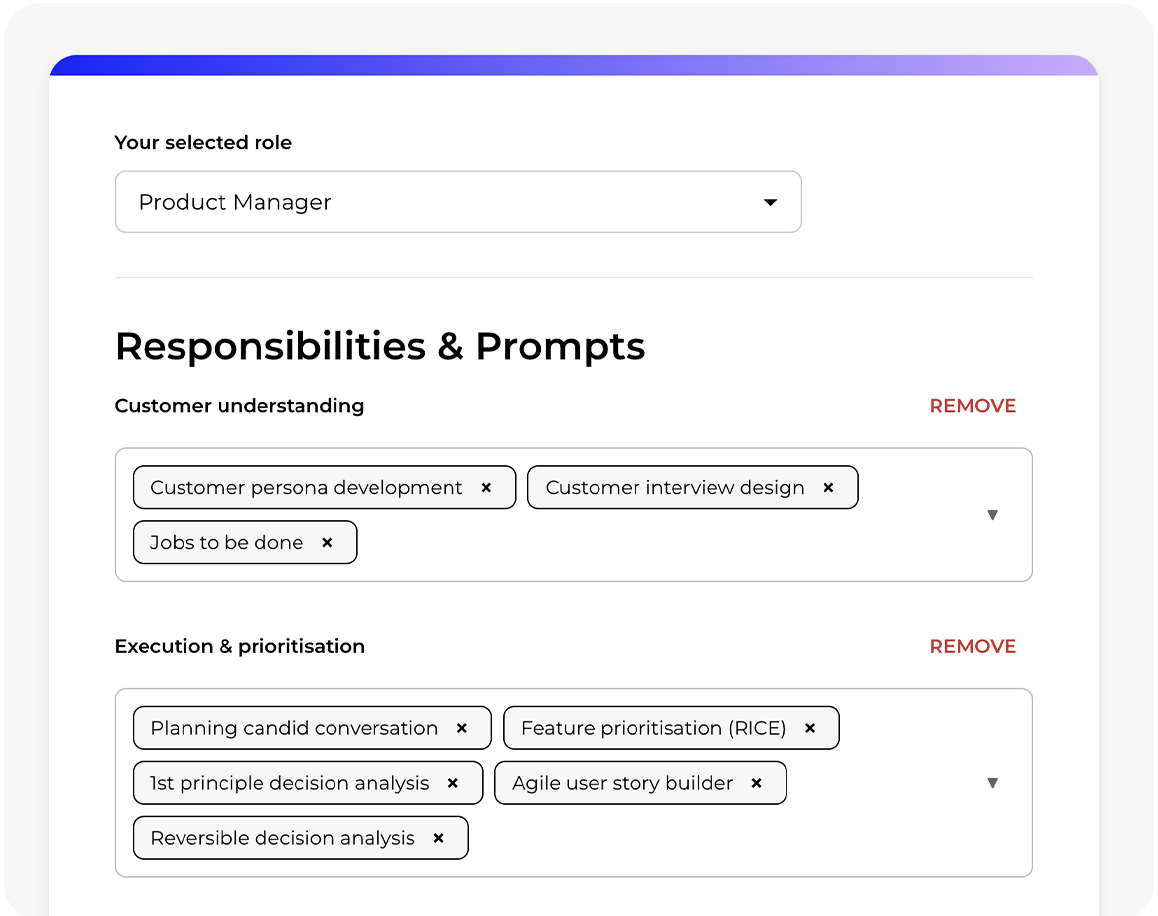Click the Customer interview design chip label

tap(675, 488)
